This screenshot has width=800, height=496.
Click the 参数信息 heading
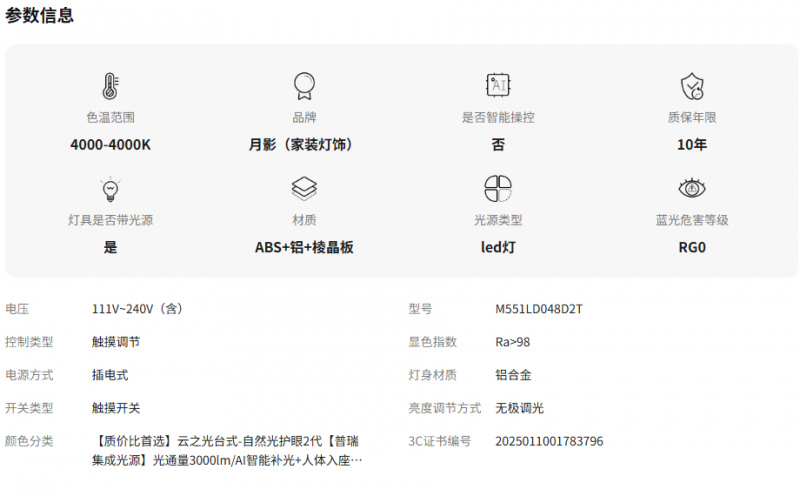(39, 15)
